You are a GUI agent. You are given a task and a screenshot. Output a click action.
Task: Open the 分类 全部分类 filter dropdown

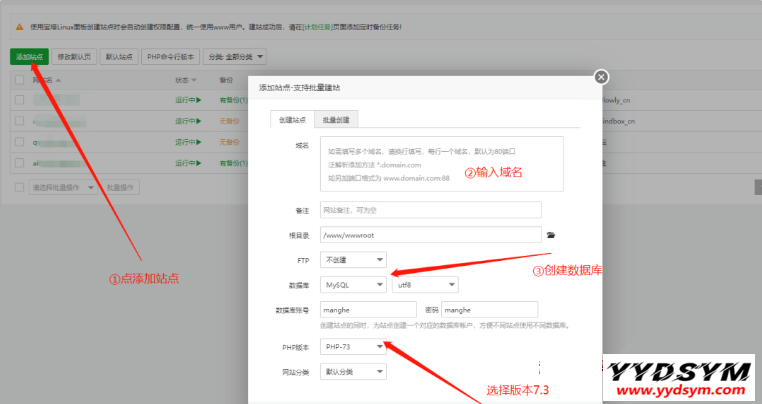click(x=235, y=57)
